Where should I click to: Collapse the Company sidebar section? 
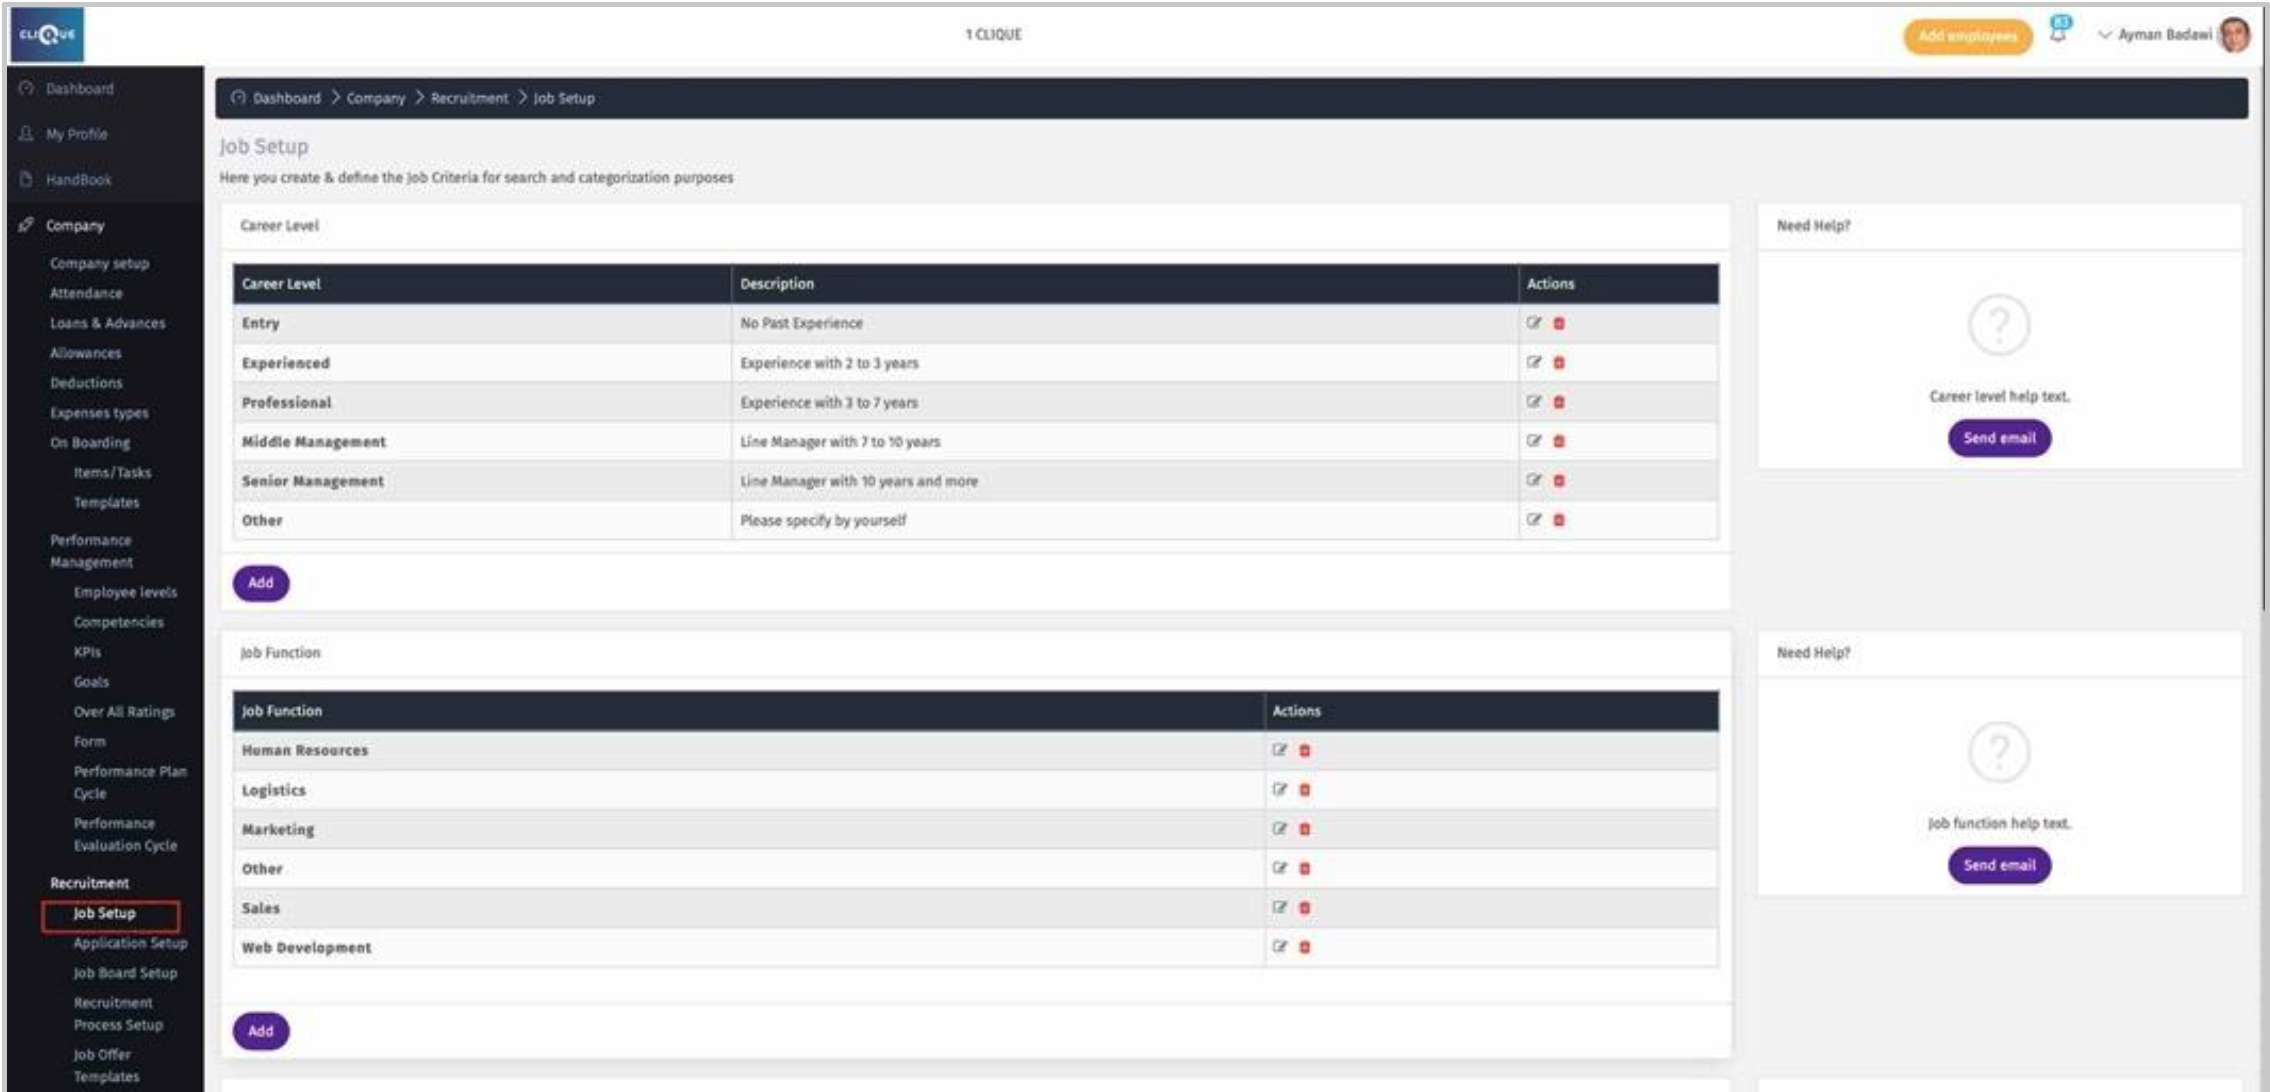75,226
